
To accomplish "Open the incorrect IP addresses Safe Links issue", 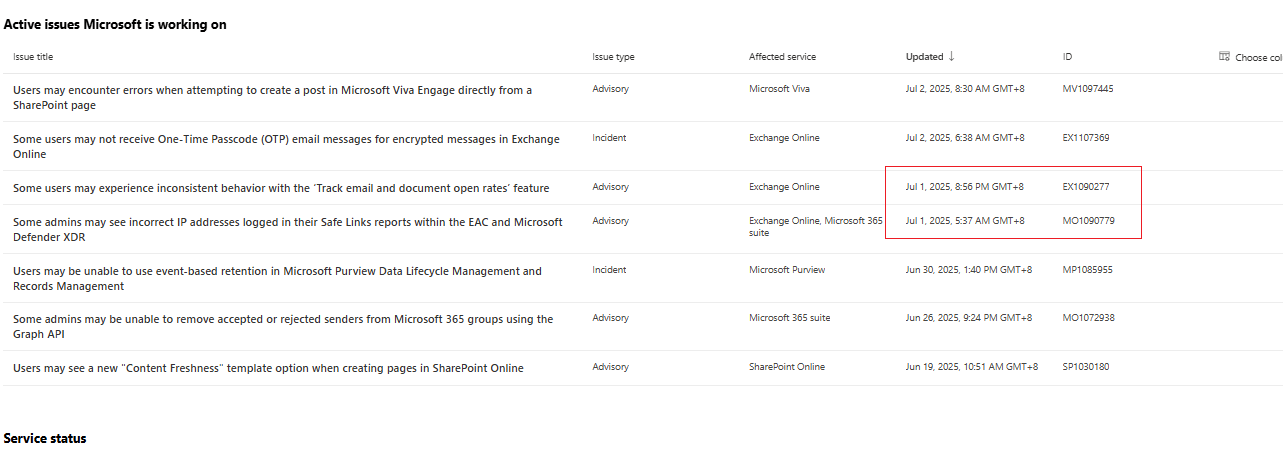I will point(288,229).
